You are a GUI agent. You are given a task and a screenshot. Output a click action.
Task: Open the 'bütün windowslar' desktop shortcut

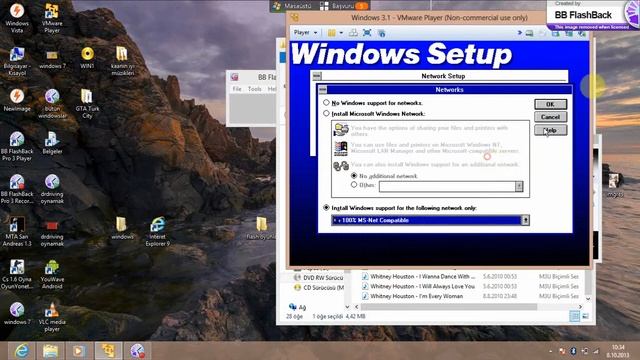[x=52, y=103]
